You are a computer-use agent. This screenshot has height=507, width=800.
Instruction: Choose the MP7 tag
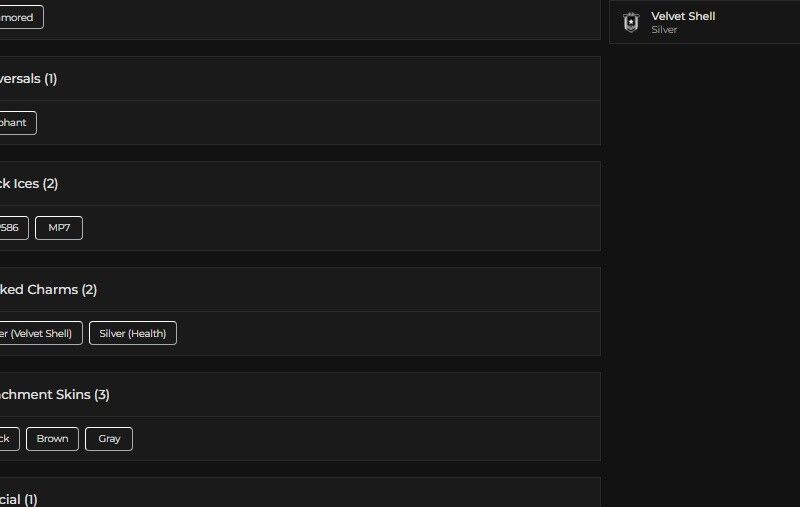(59, 228)
